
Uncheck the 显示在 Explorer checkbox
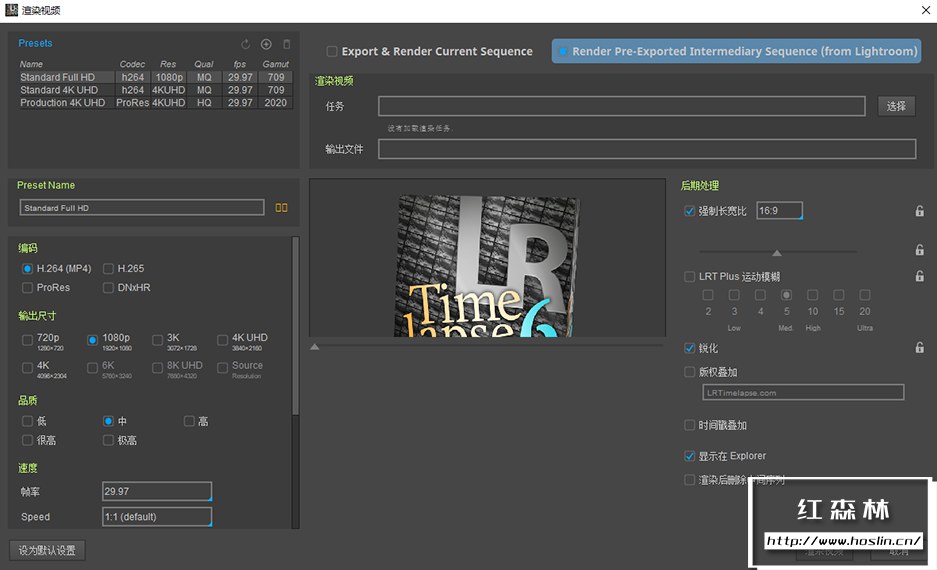(x=690, y=456)
